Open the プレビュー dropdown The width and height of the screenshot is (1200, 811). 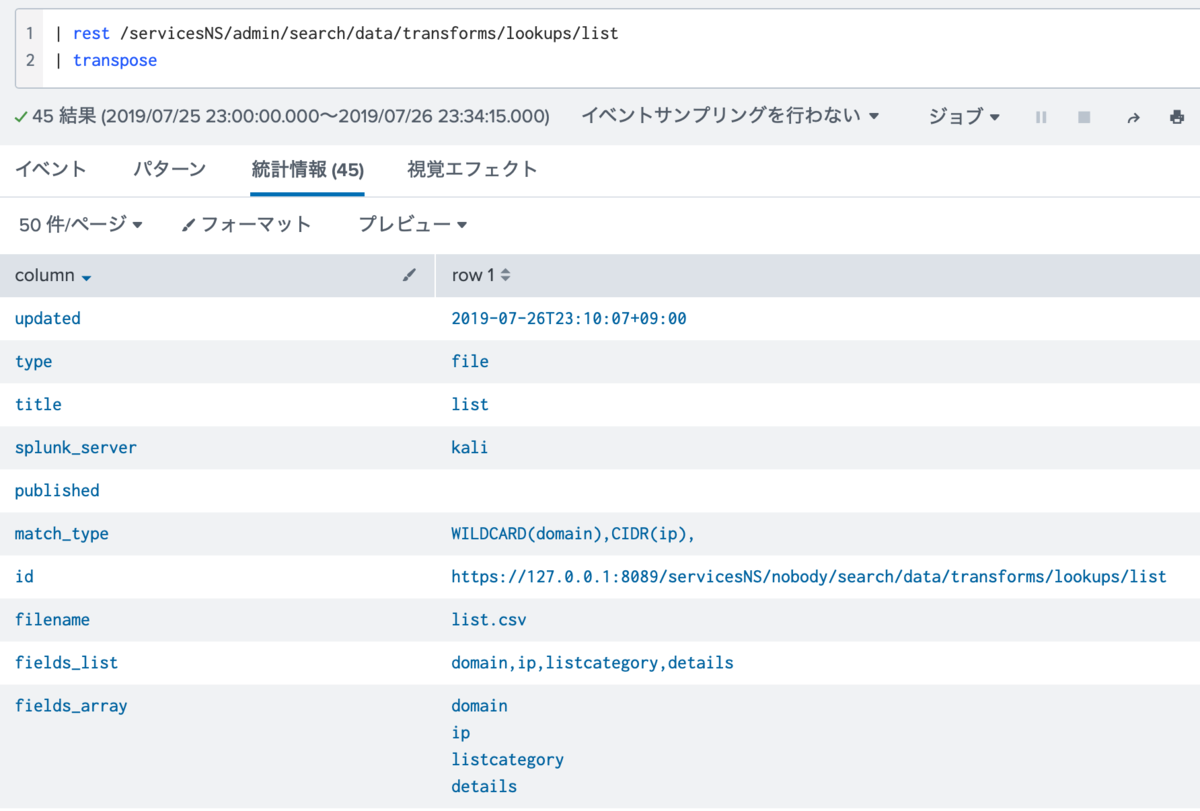click(413, 225)
